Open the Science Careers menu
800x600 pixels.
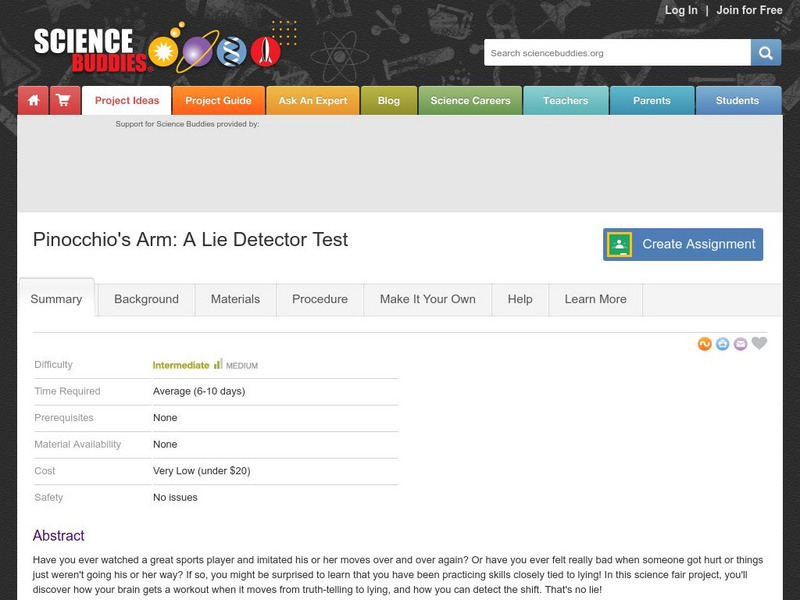[x=470, y=100]
